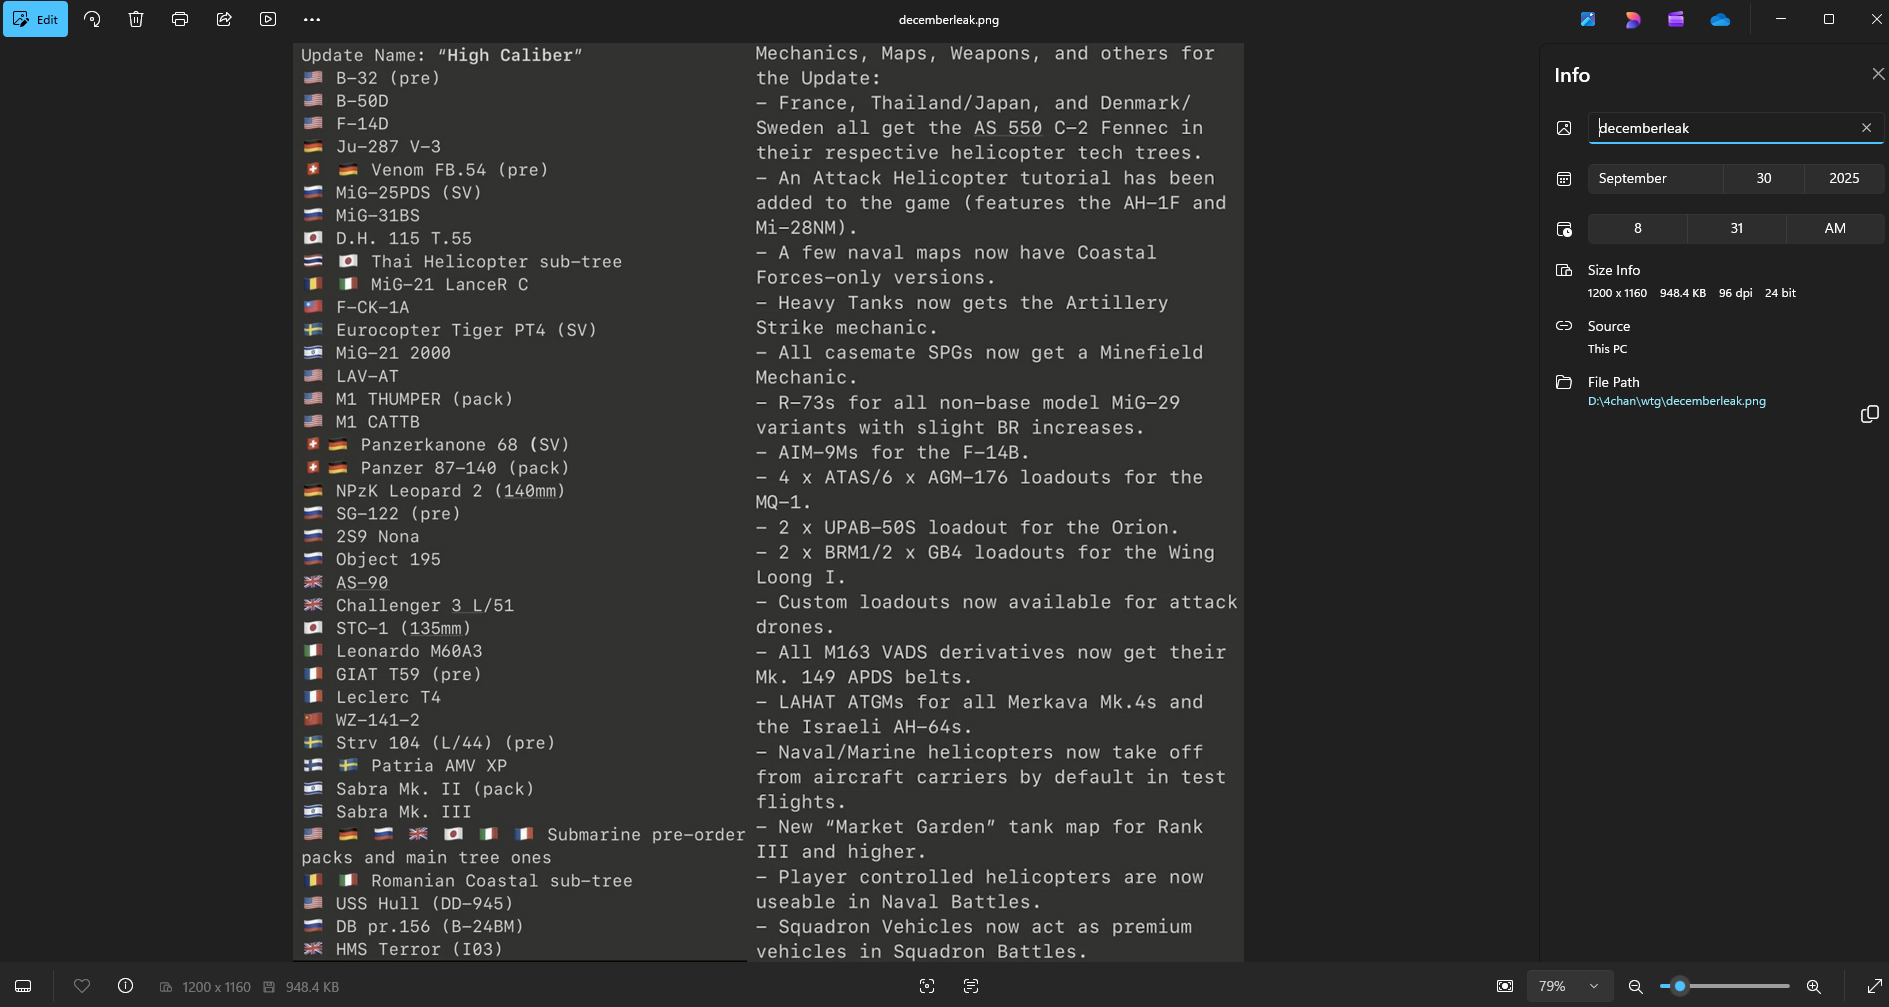The image size is (1889, 1007).
Task: Toggle the Info panel with the info icon
Action: 125,986
